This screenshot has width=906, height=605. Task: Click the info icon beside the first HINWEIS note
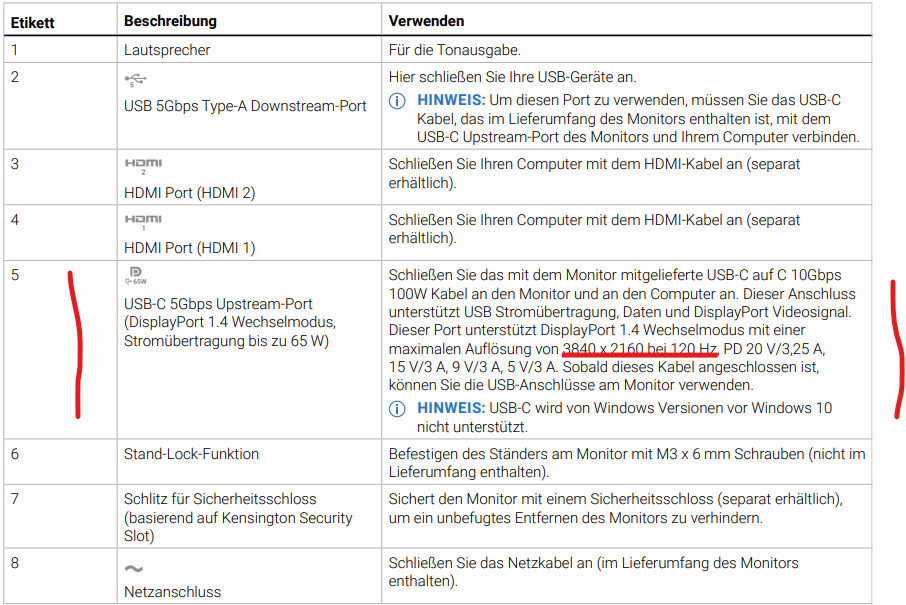(x=397, y=101)
